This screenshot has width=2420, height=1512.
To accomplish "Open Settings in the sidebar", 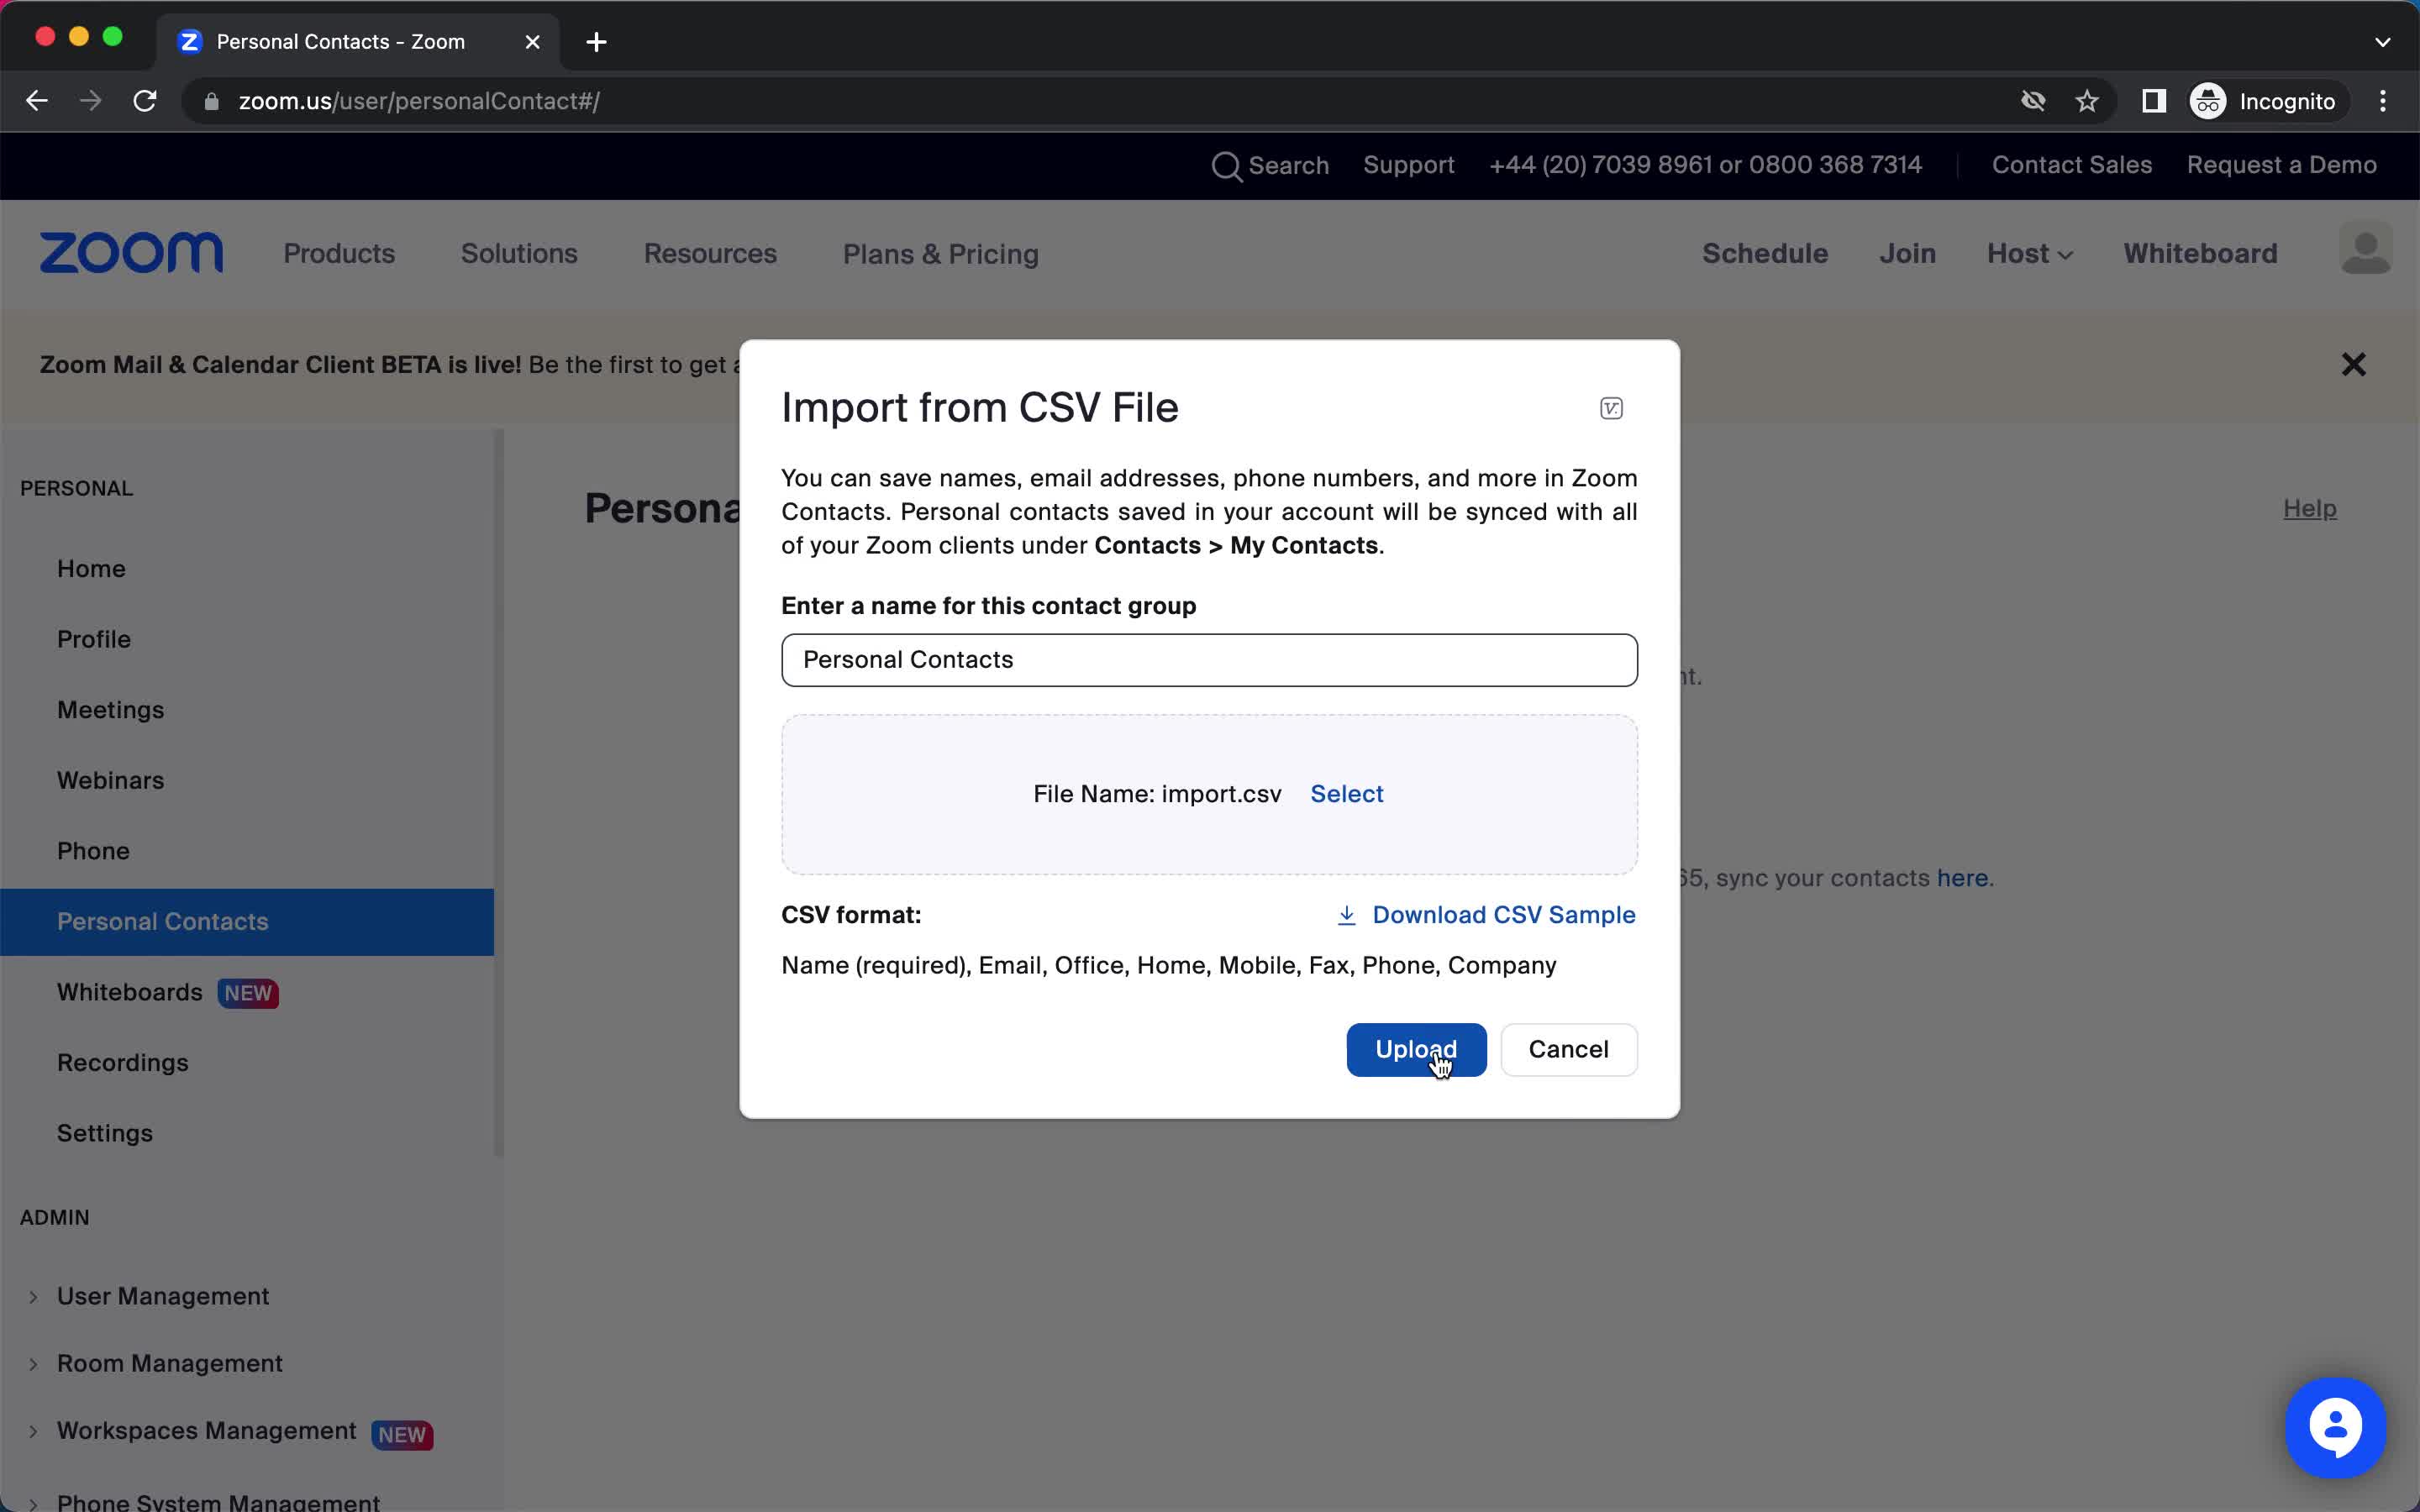I will click(x=105, y=1133).
